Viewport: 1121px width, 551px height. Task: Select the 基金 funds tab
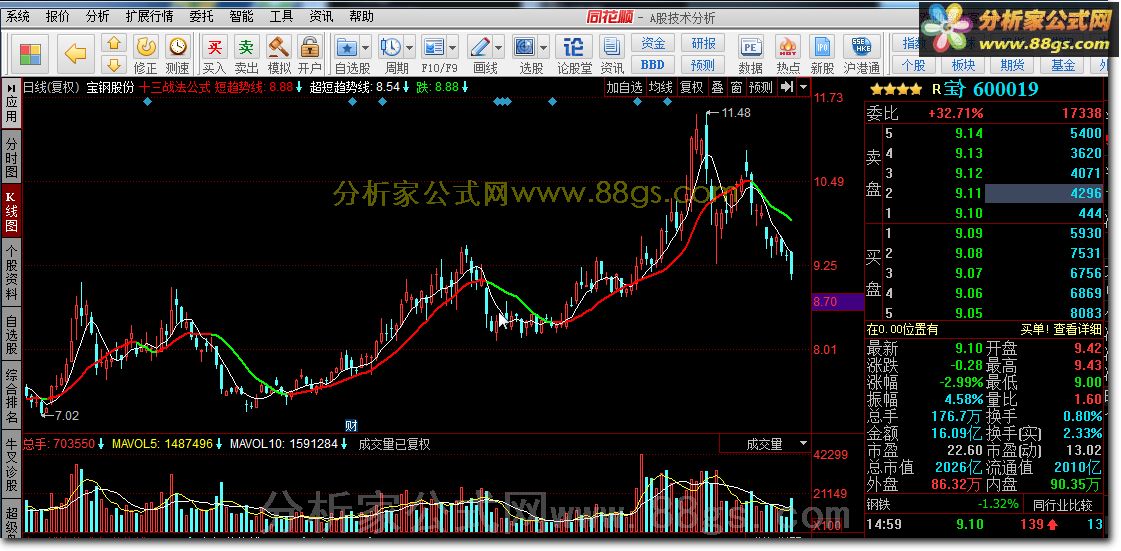point(1062,65)
